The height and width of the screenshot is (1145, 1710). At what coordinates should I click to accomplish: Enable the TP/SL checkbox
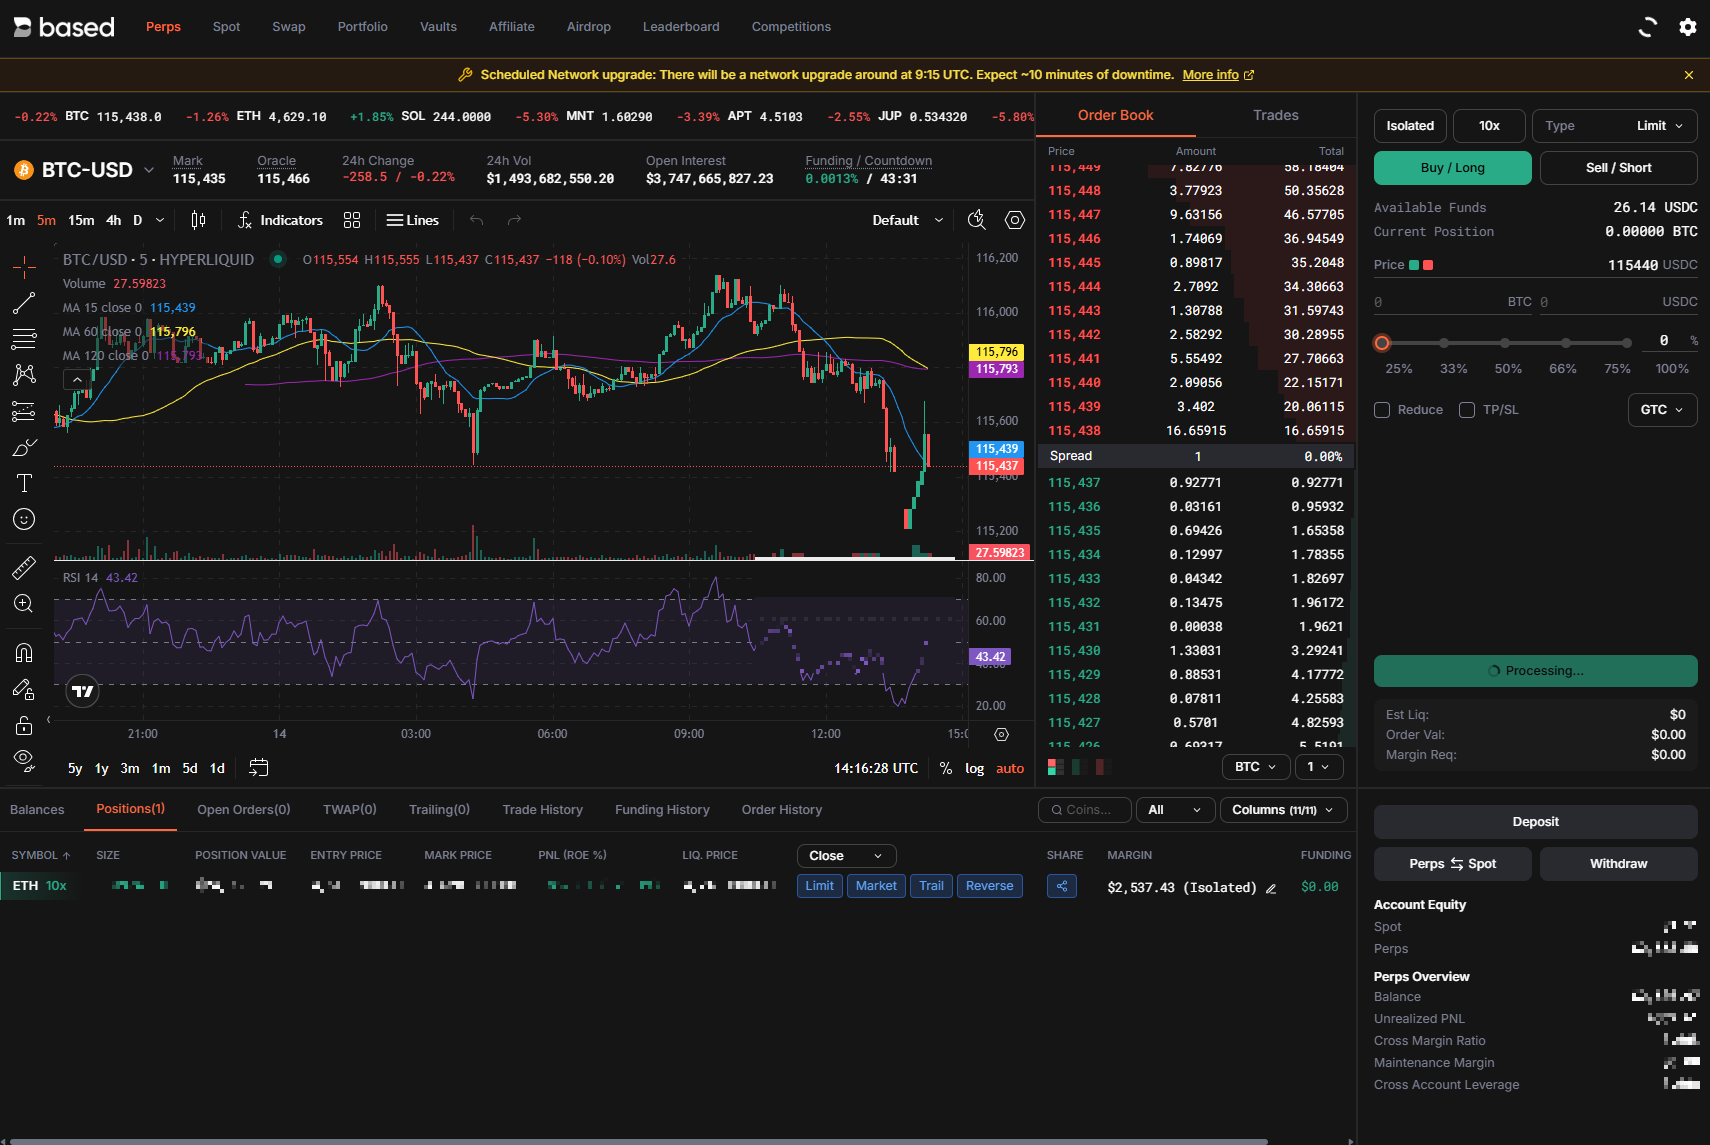[x=1467, y=410]
